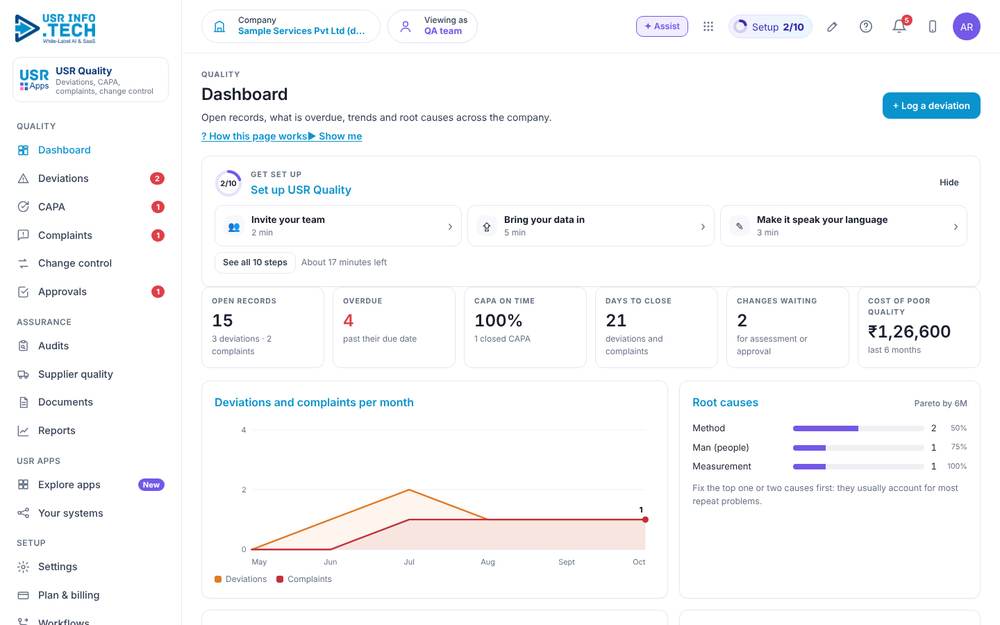Click the Log a deviation button
This screenshot has height=625, width=1000.
931,106
